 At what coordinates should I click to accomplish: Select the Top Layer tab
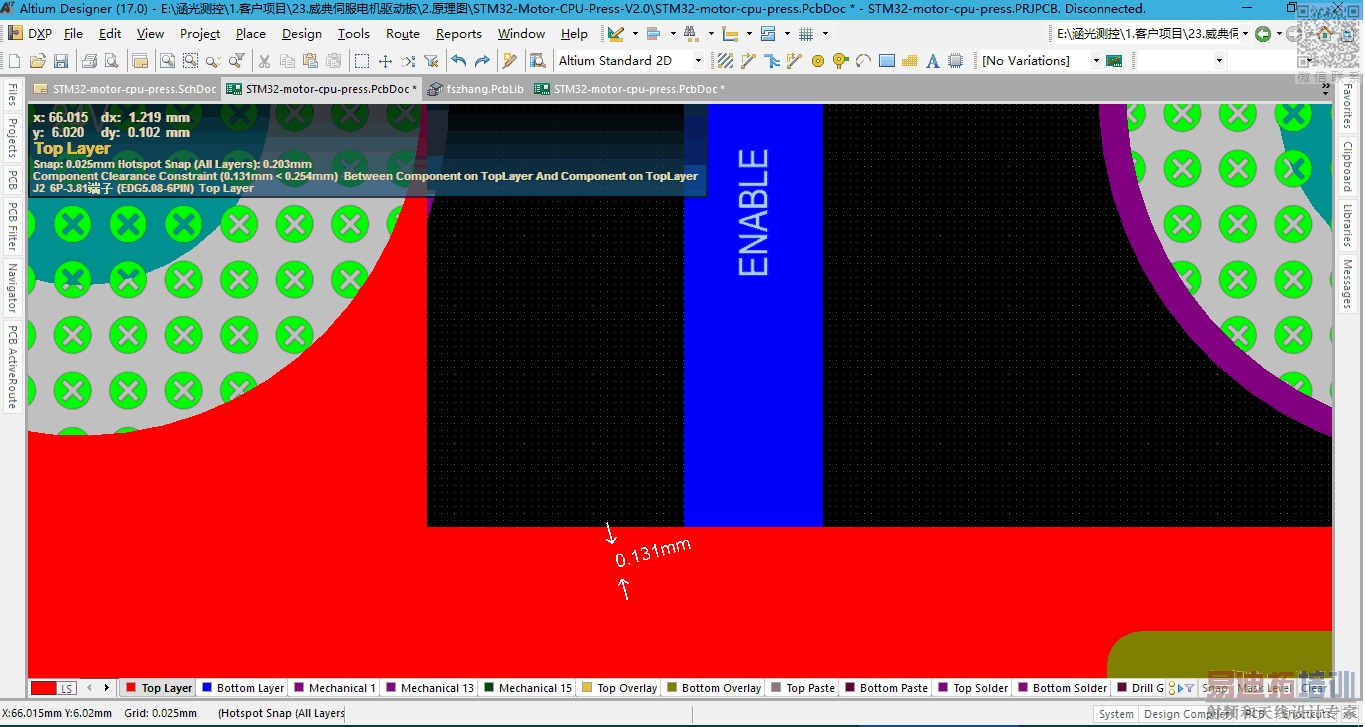click(158, 688)
